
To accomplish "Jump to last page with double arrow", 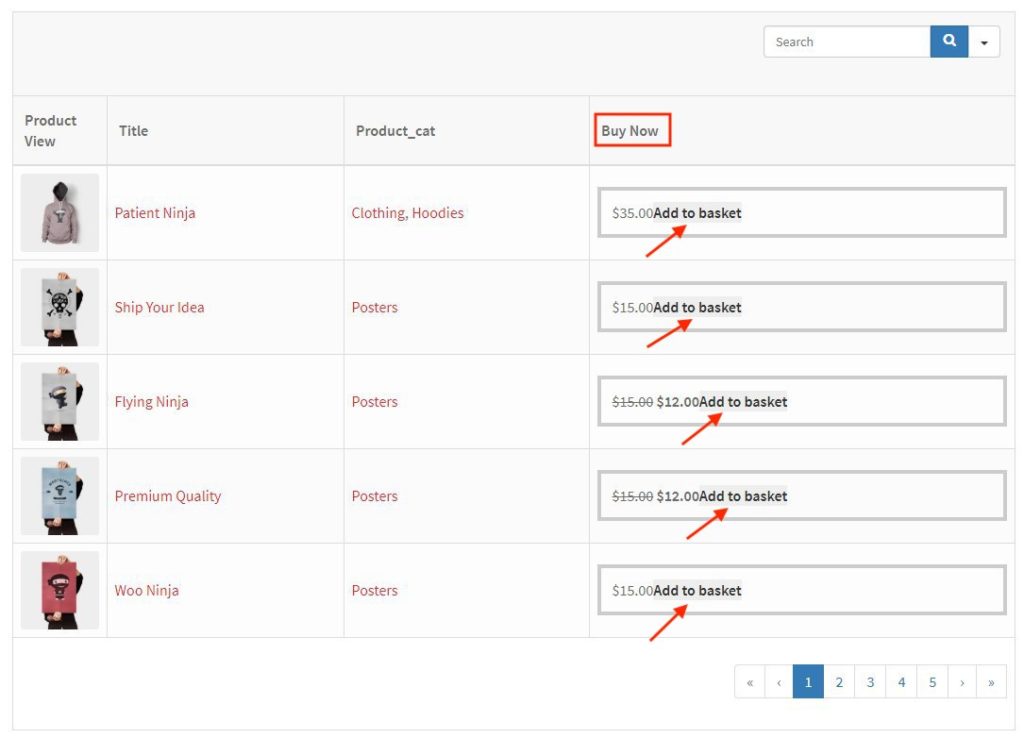I will tap(991, 682).
